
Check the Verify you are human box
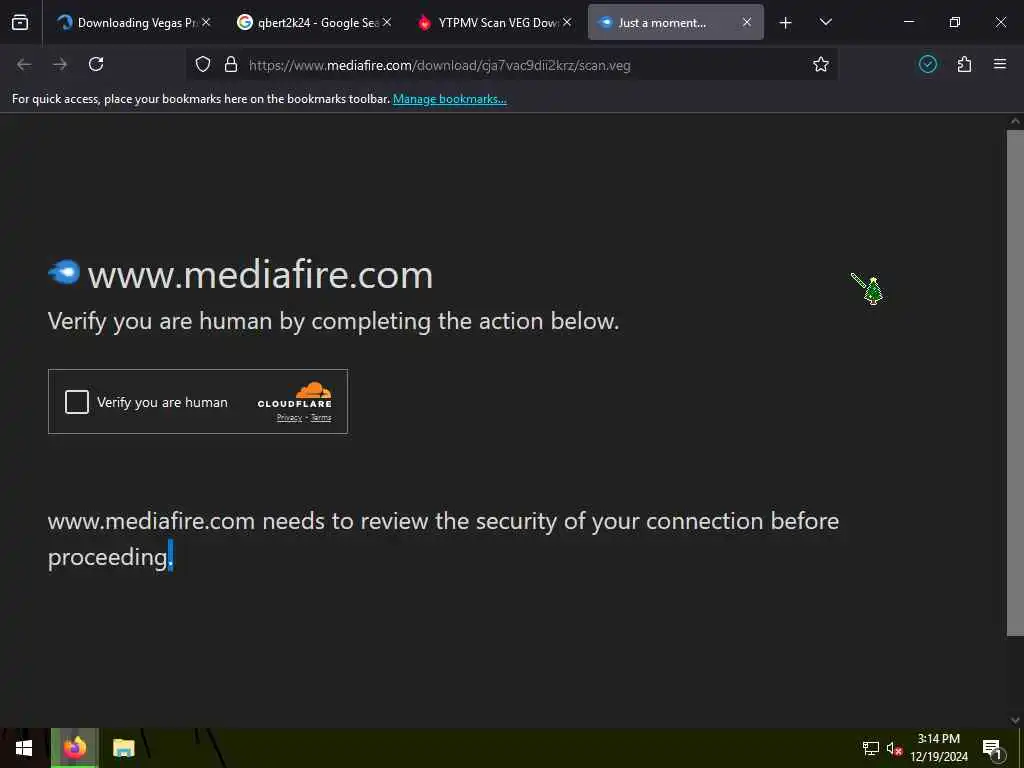pos(76,402)
